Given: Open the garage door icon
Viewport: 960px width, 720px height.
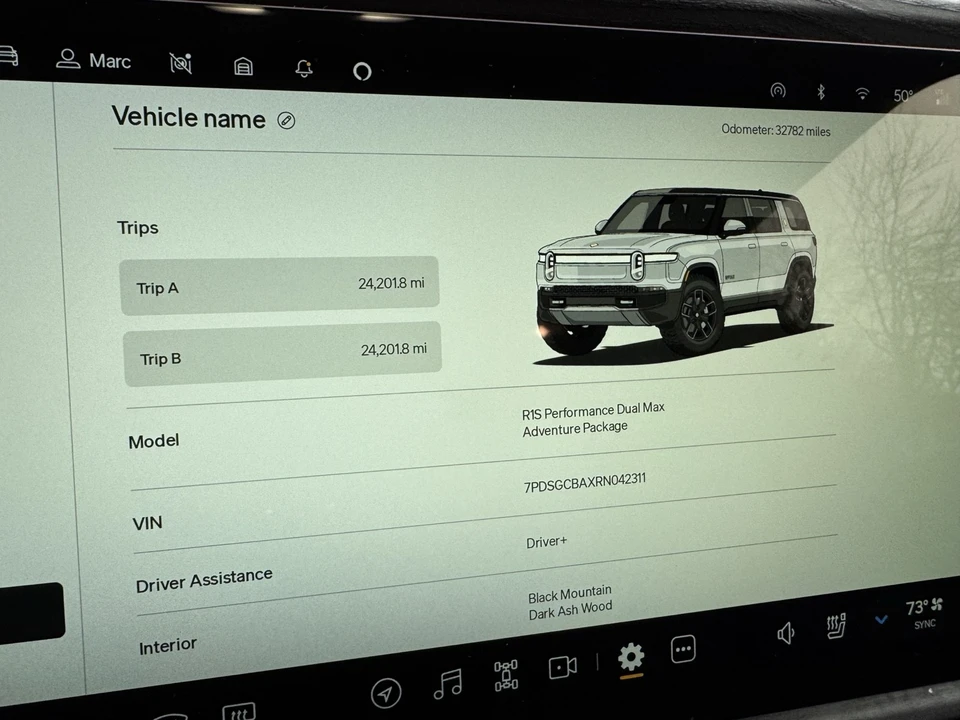Looking at the screenshot, I should point(244,66).
